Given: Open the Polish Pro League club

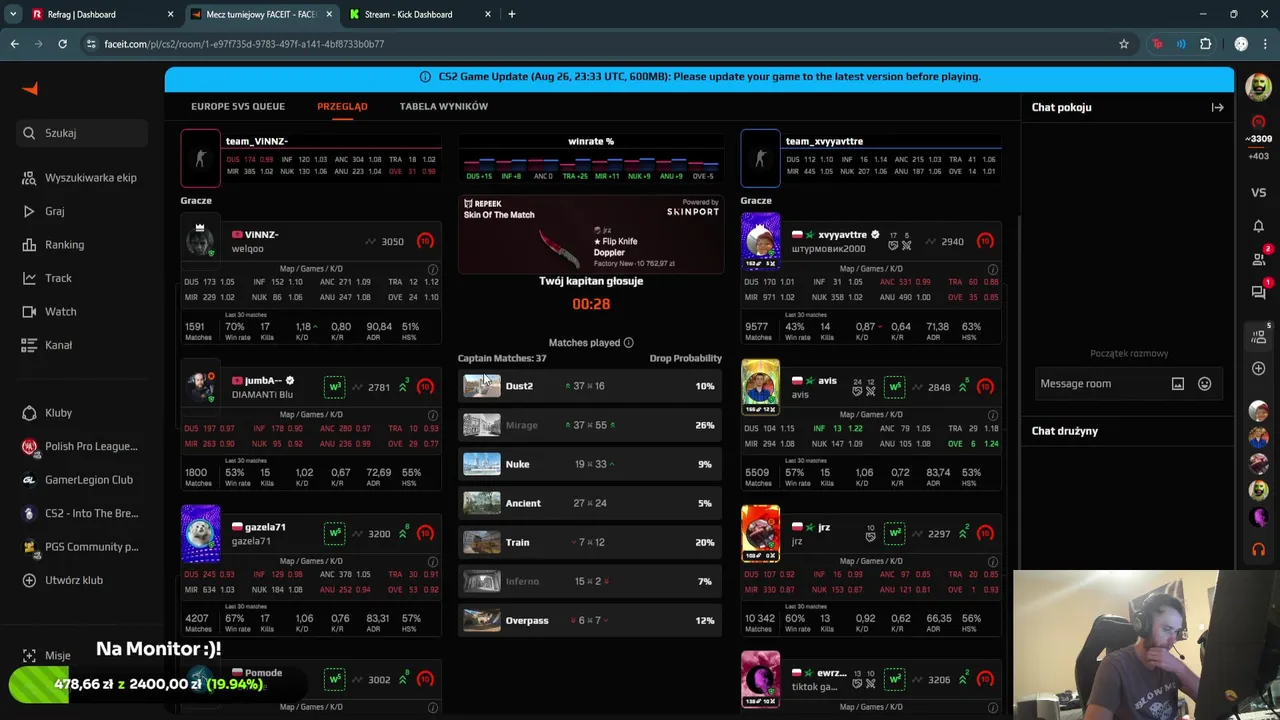Looking at the screenshot, I should point(82,446).
